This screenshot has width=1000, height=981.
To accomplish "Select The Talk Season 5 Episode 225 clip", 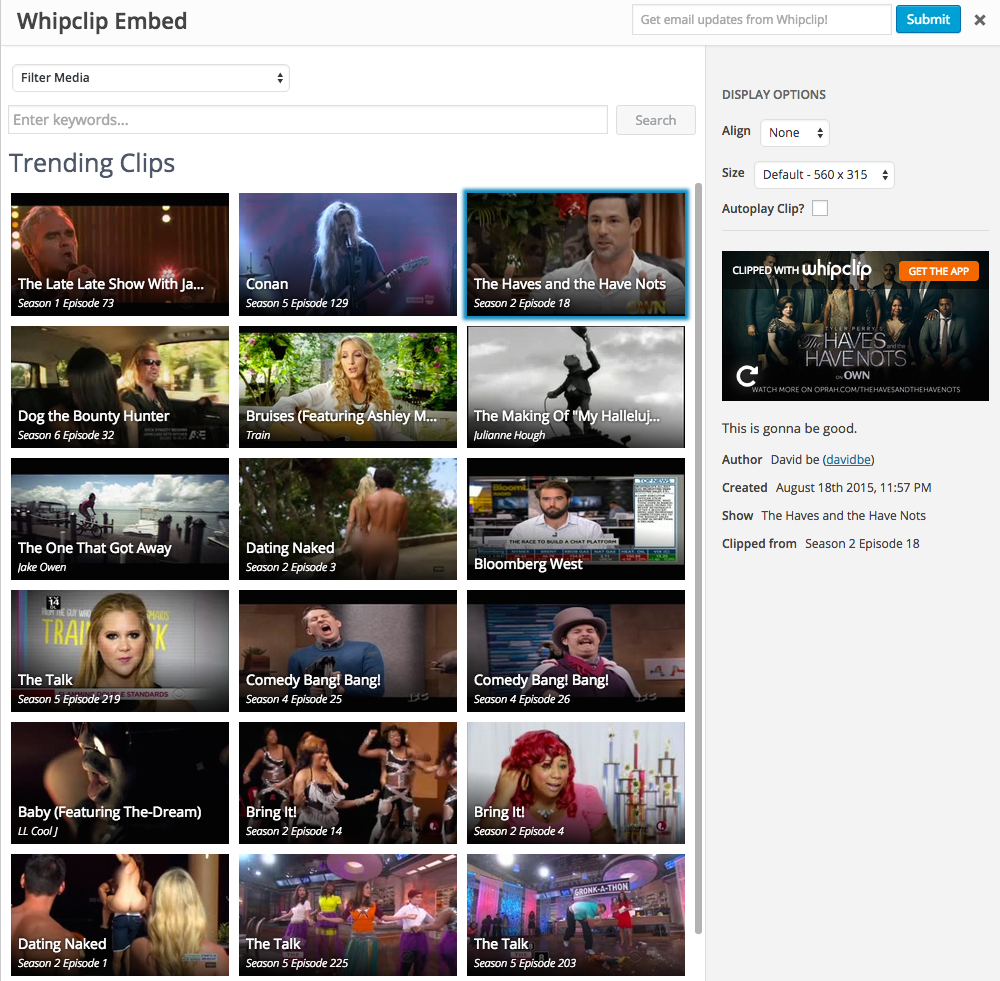I will click(x=348, y=915).
